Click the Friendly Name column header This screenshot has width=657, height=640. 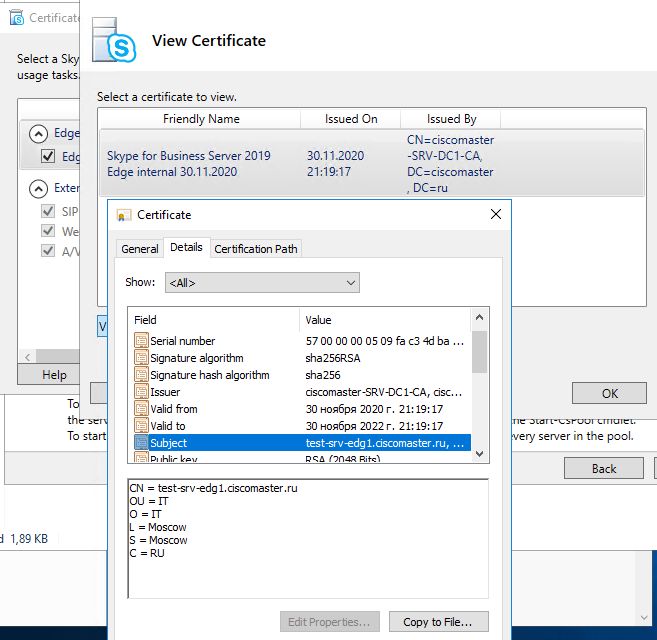[201, 119]
